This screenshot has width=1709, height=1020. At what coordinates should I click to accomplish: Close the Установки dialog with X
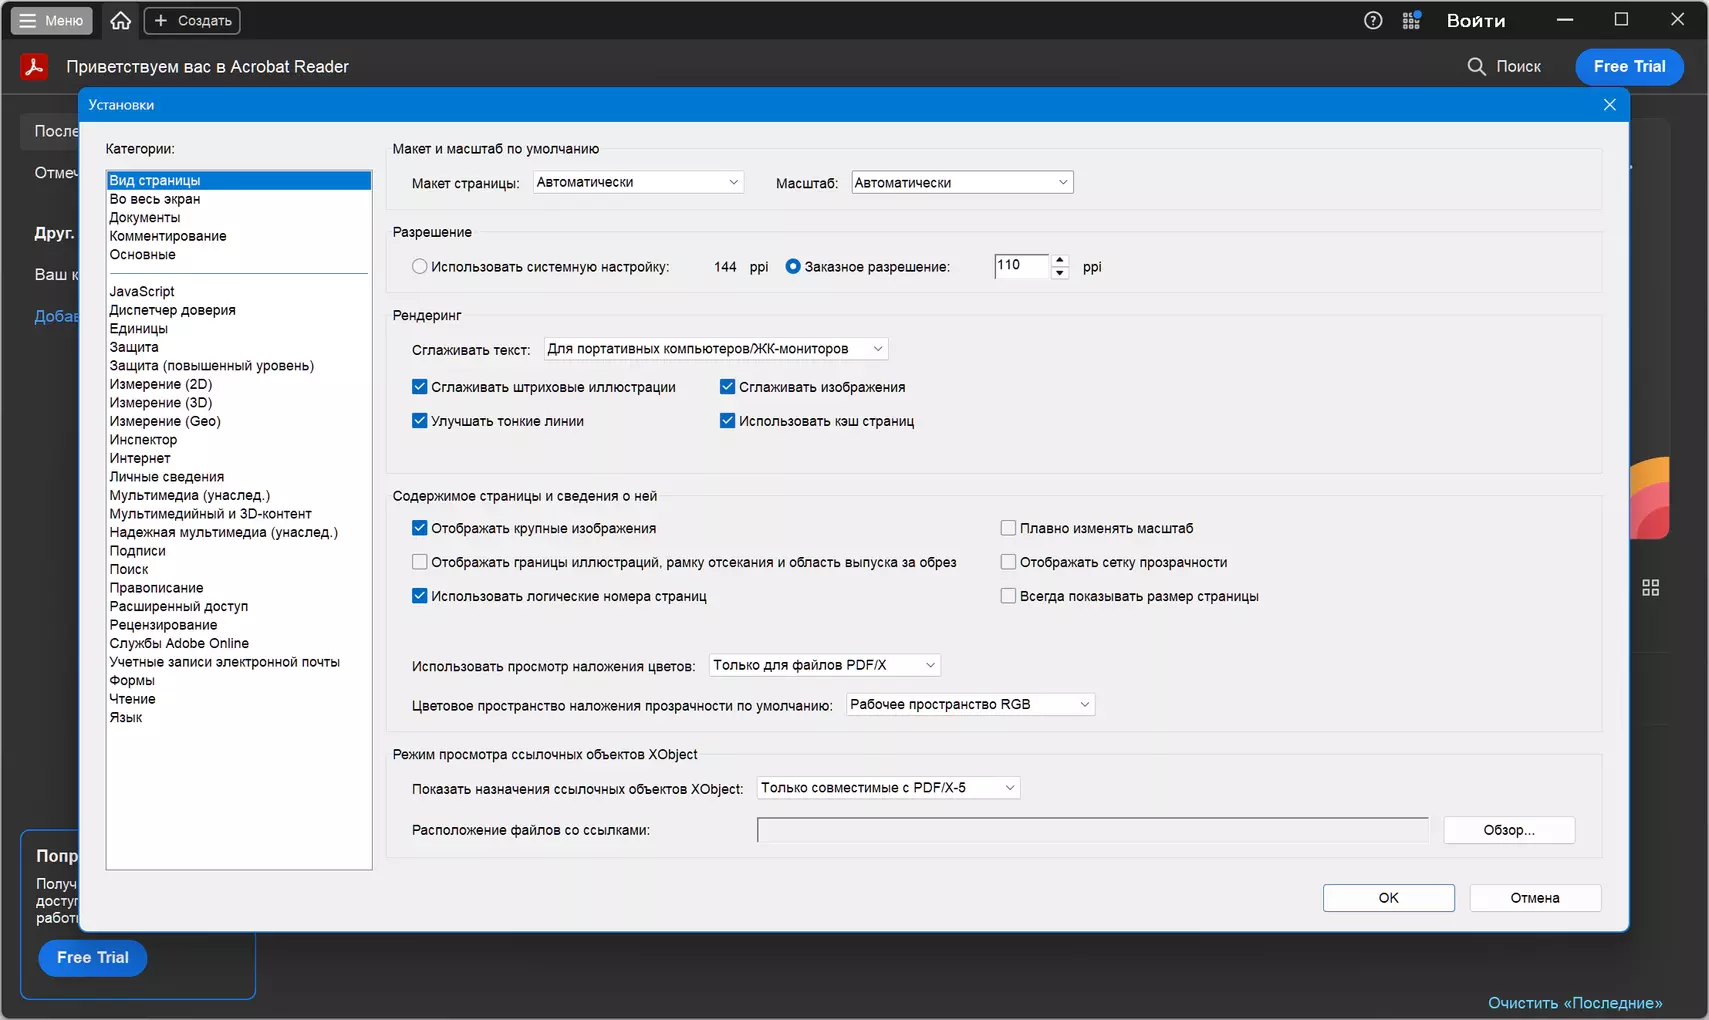pyautogui.click(x=1609, y=104)
